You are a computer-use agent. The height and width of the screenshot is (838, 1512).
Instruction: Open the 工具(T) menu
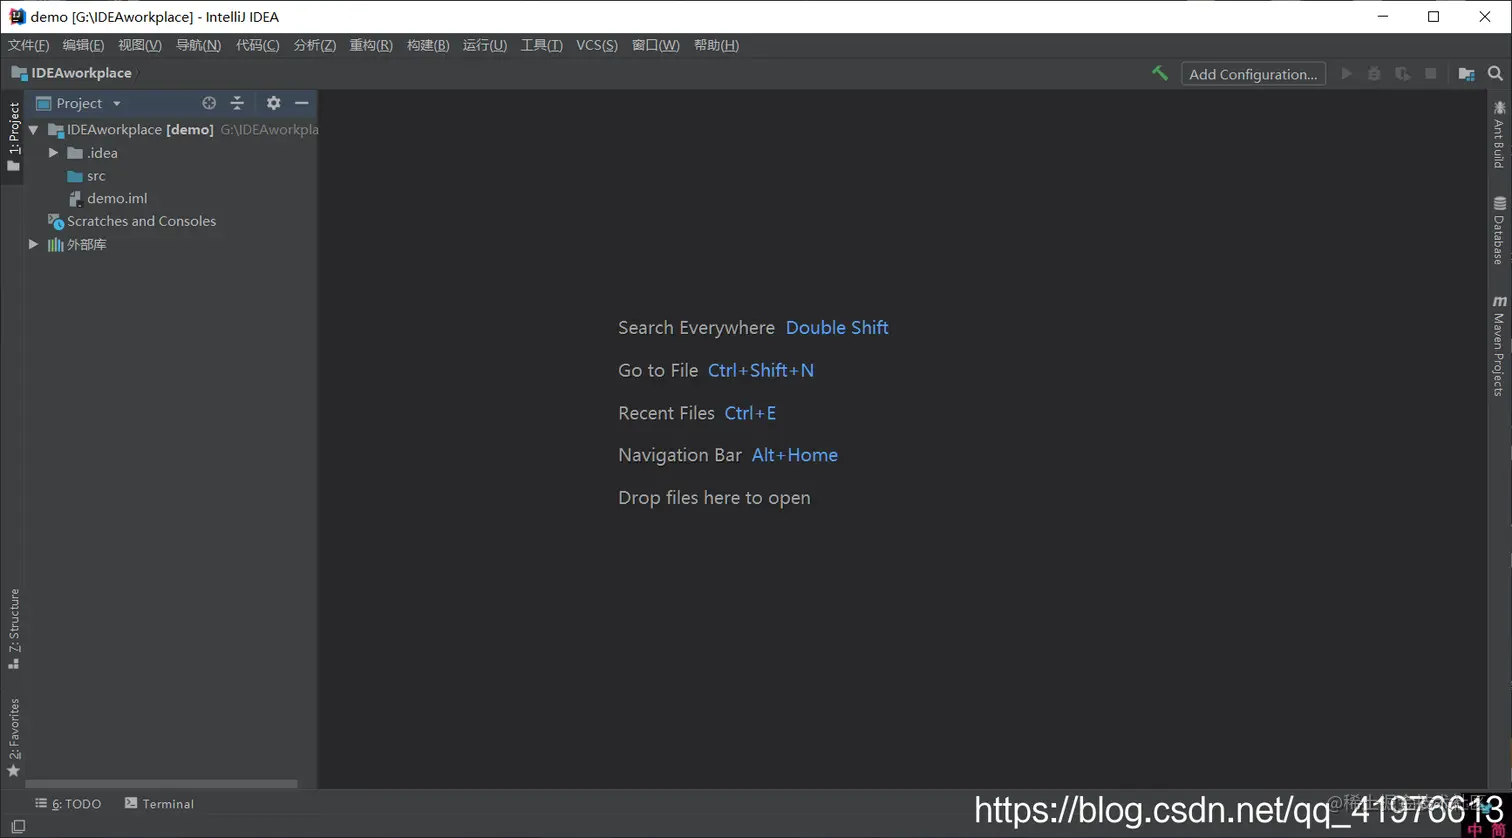click(x=541, y=45)
